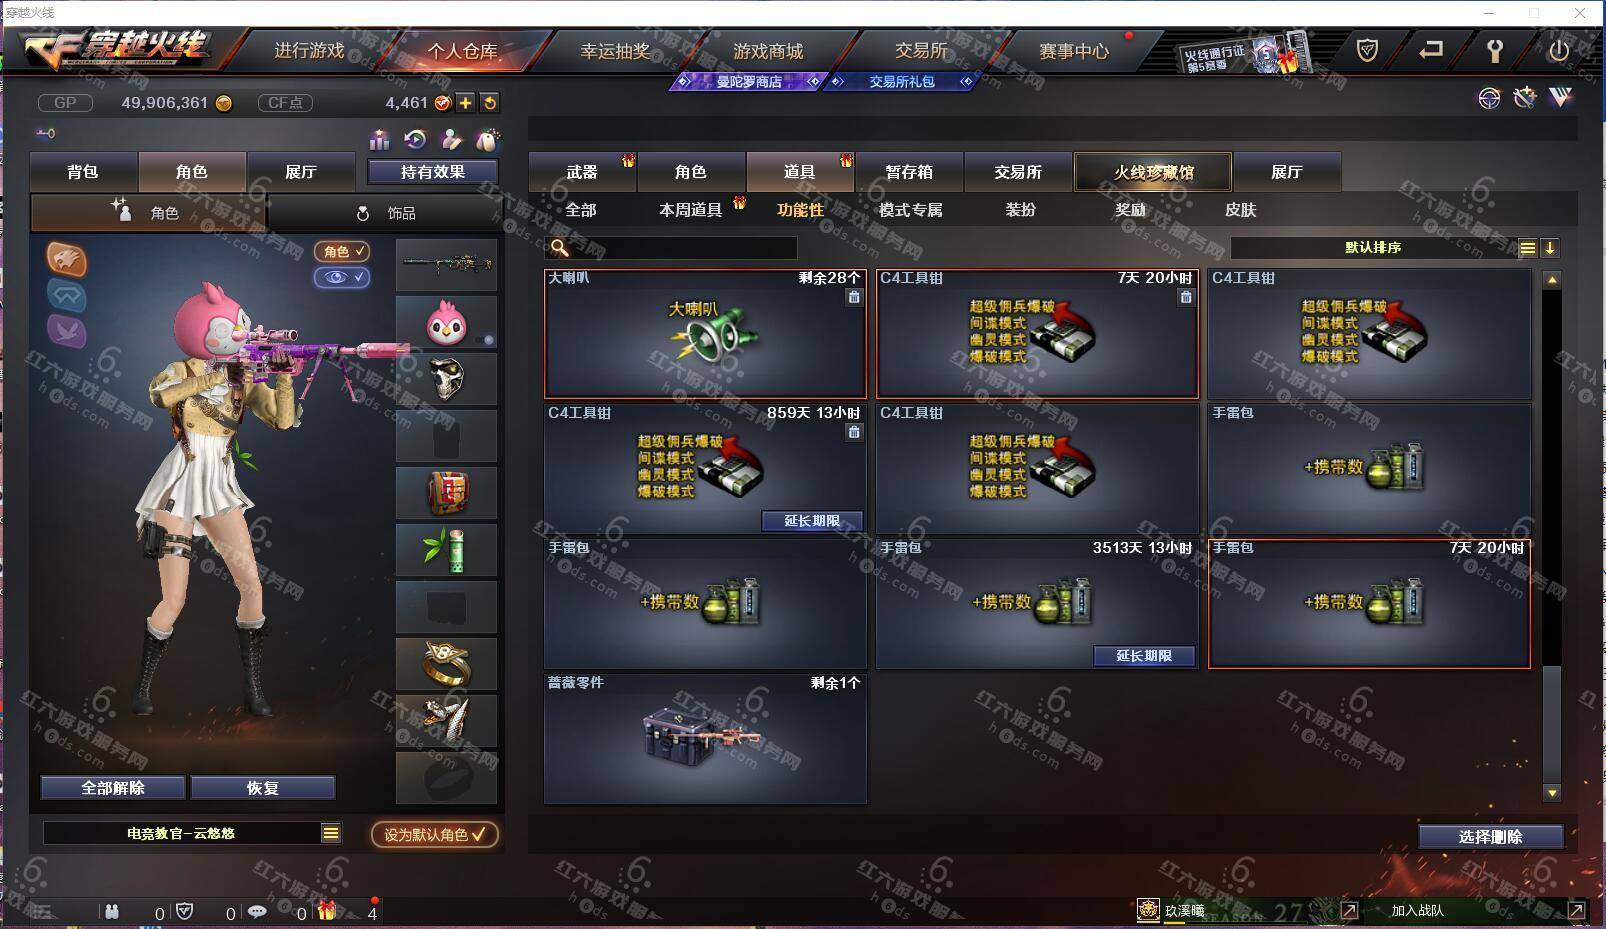Open the 默认排序 list dropdown icon
This screenshot has width=1606, height=929.
pyautogui.click(x=1527, y=248)
